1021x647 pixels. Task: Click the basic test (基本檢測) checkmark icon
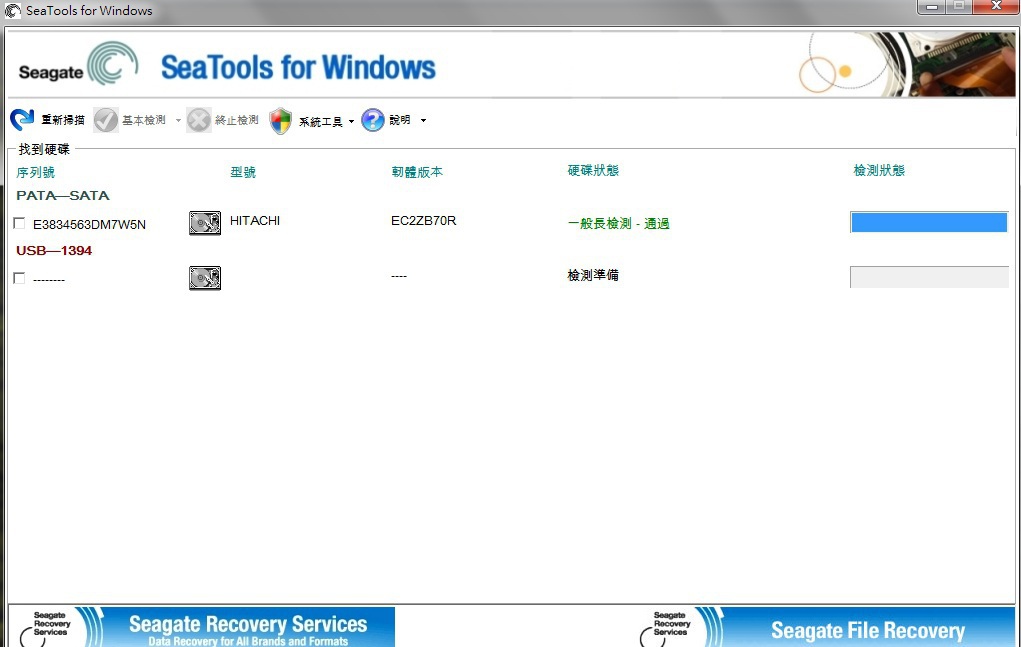[105, 120]
